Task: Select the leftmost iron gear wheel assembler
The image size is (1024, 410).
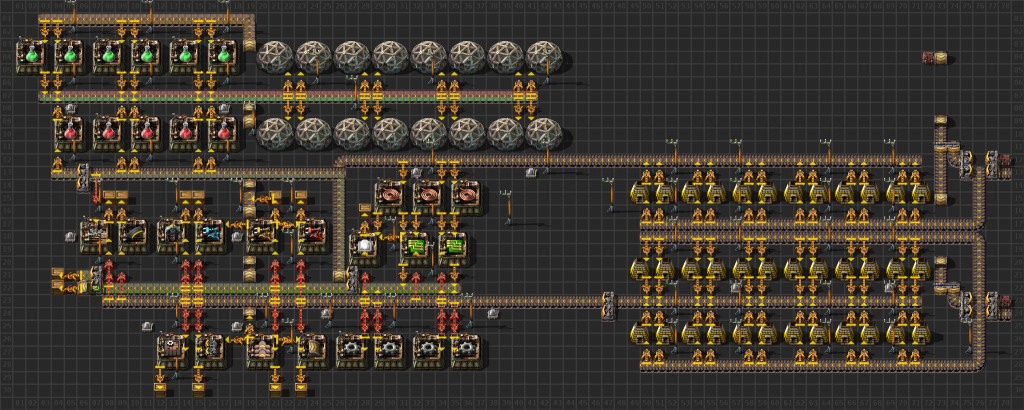Action: pyautogui.click(x=351, y=351)
